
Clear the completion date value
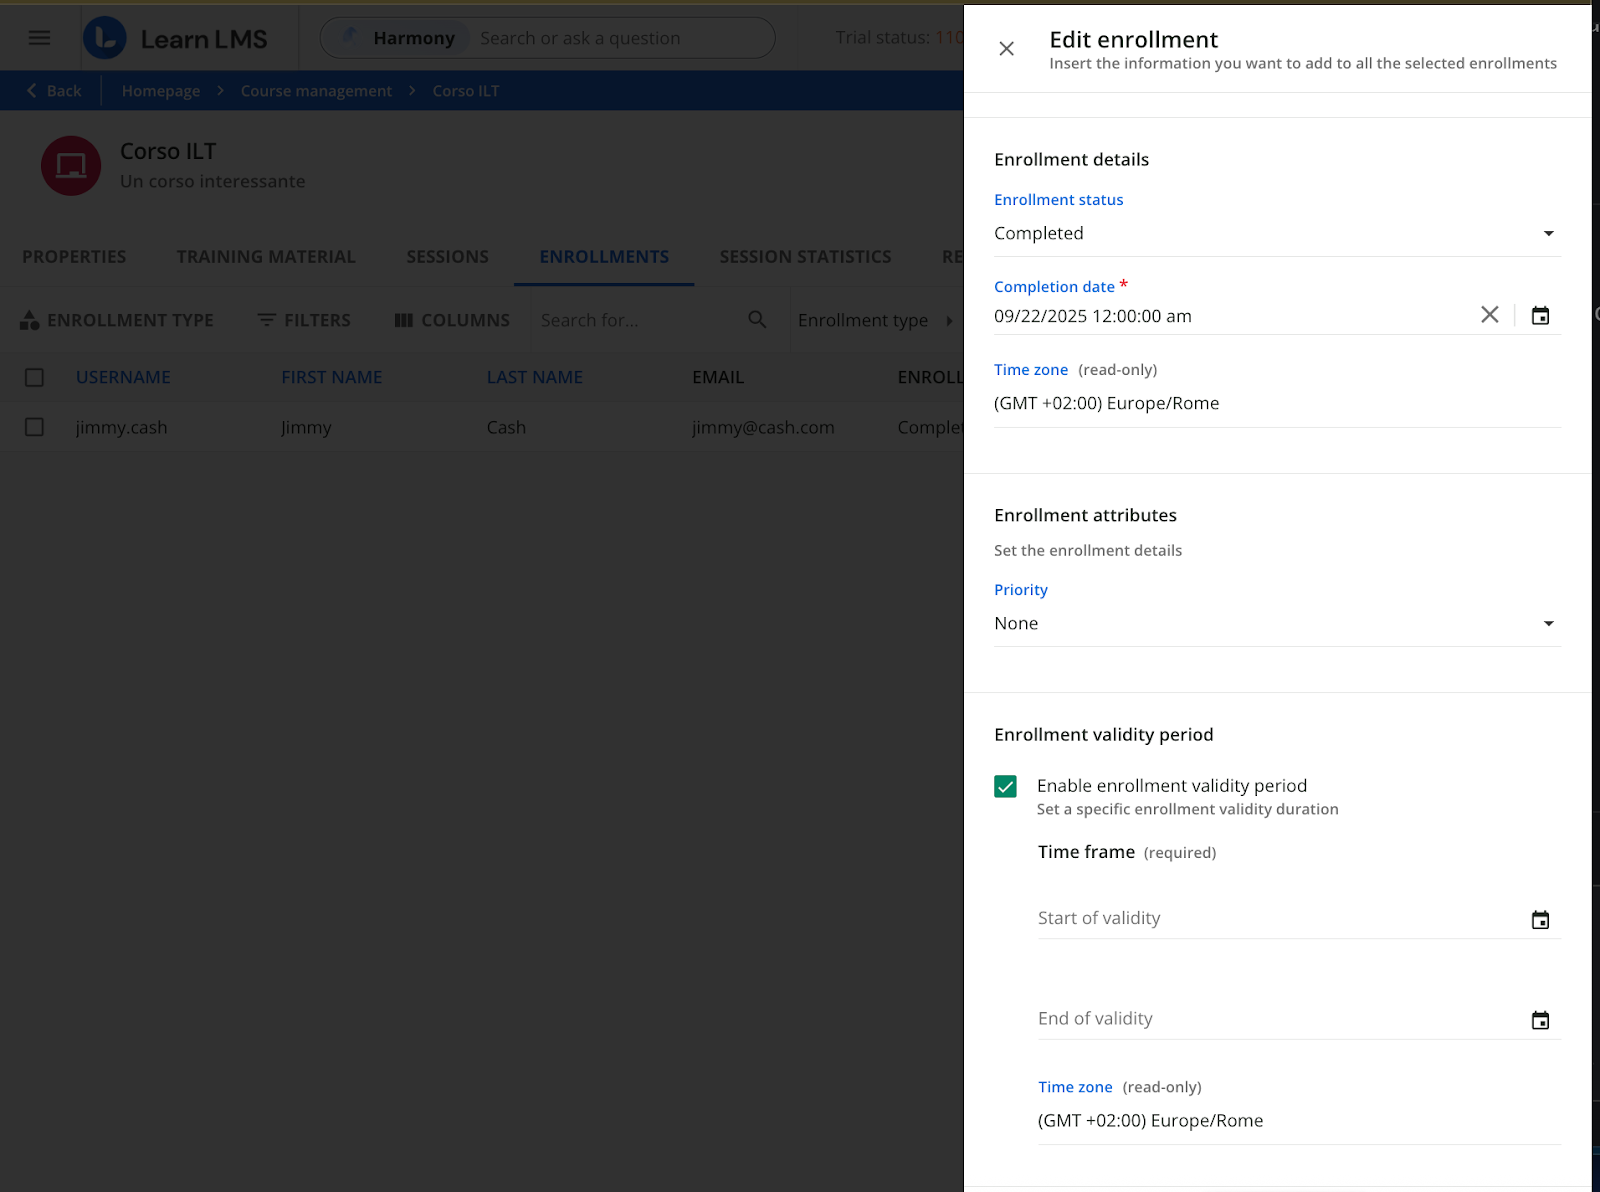[1489, 315]
